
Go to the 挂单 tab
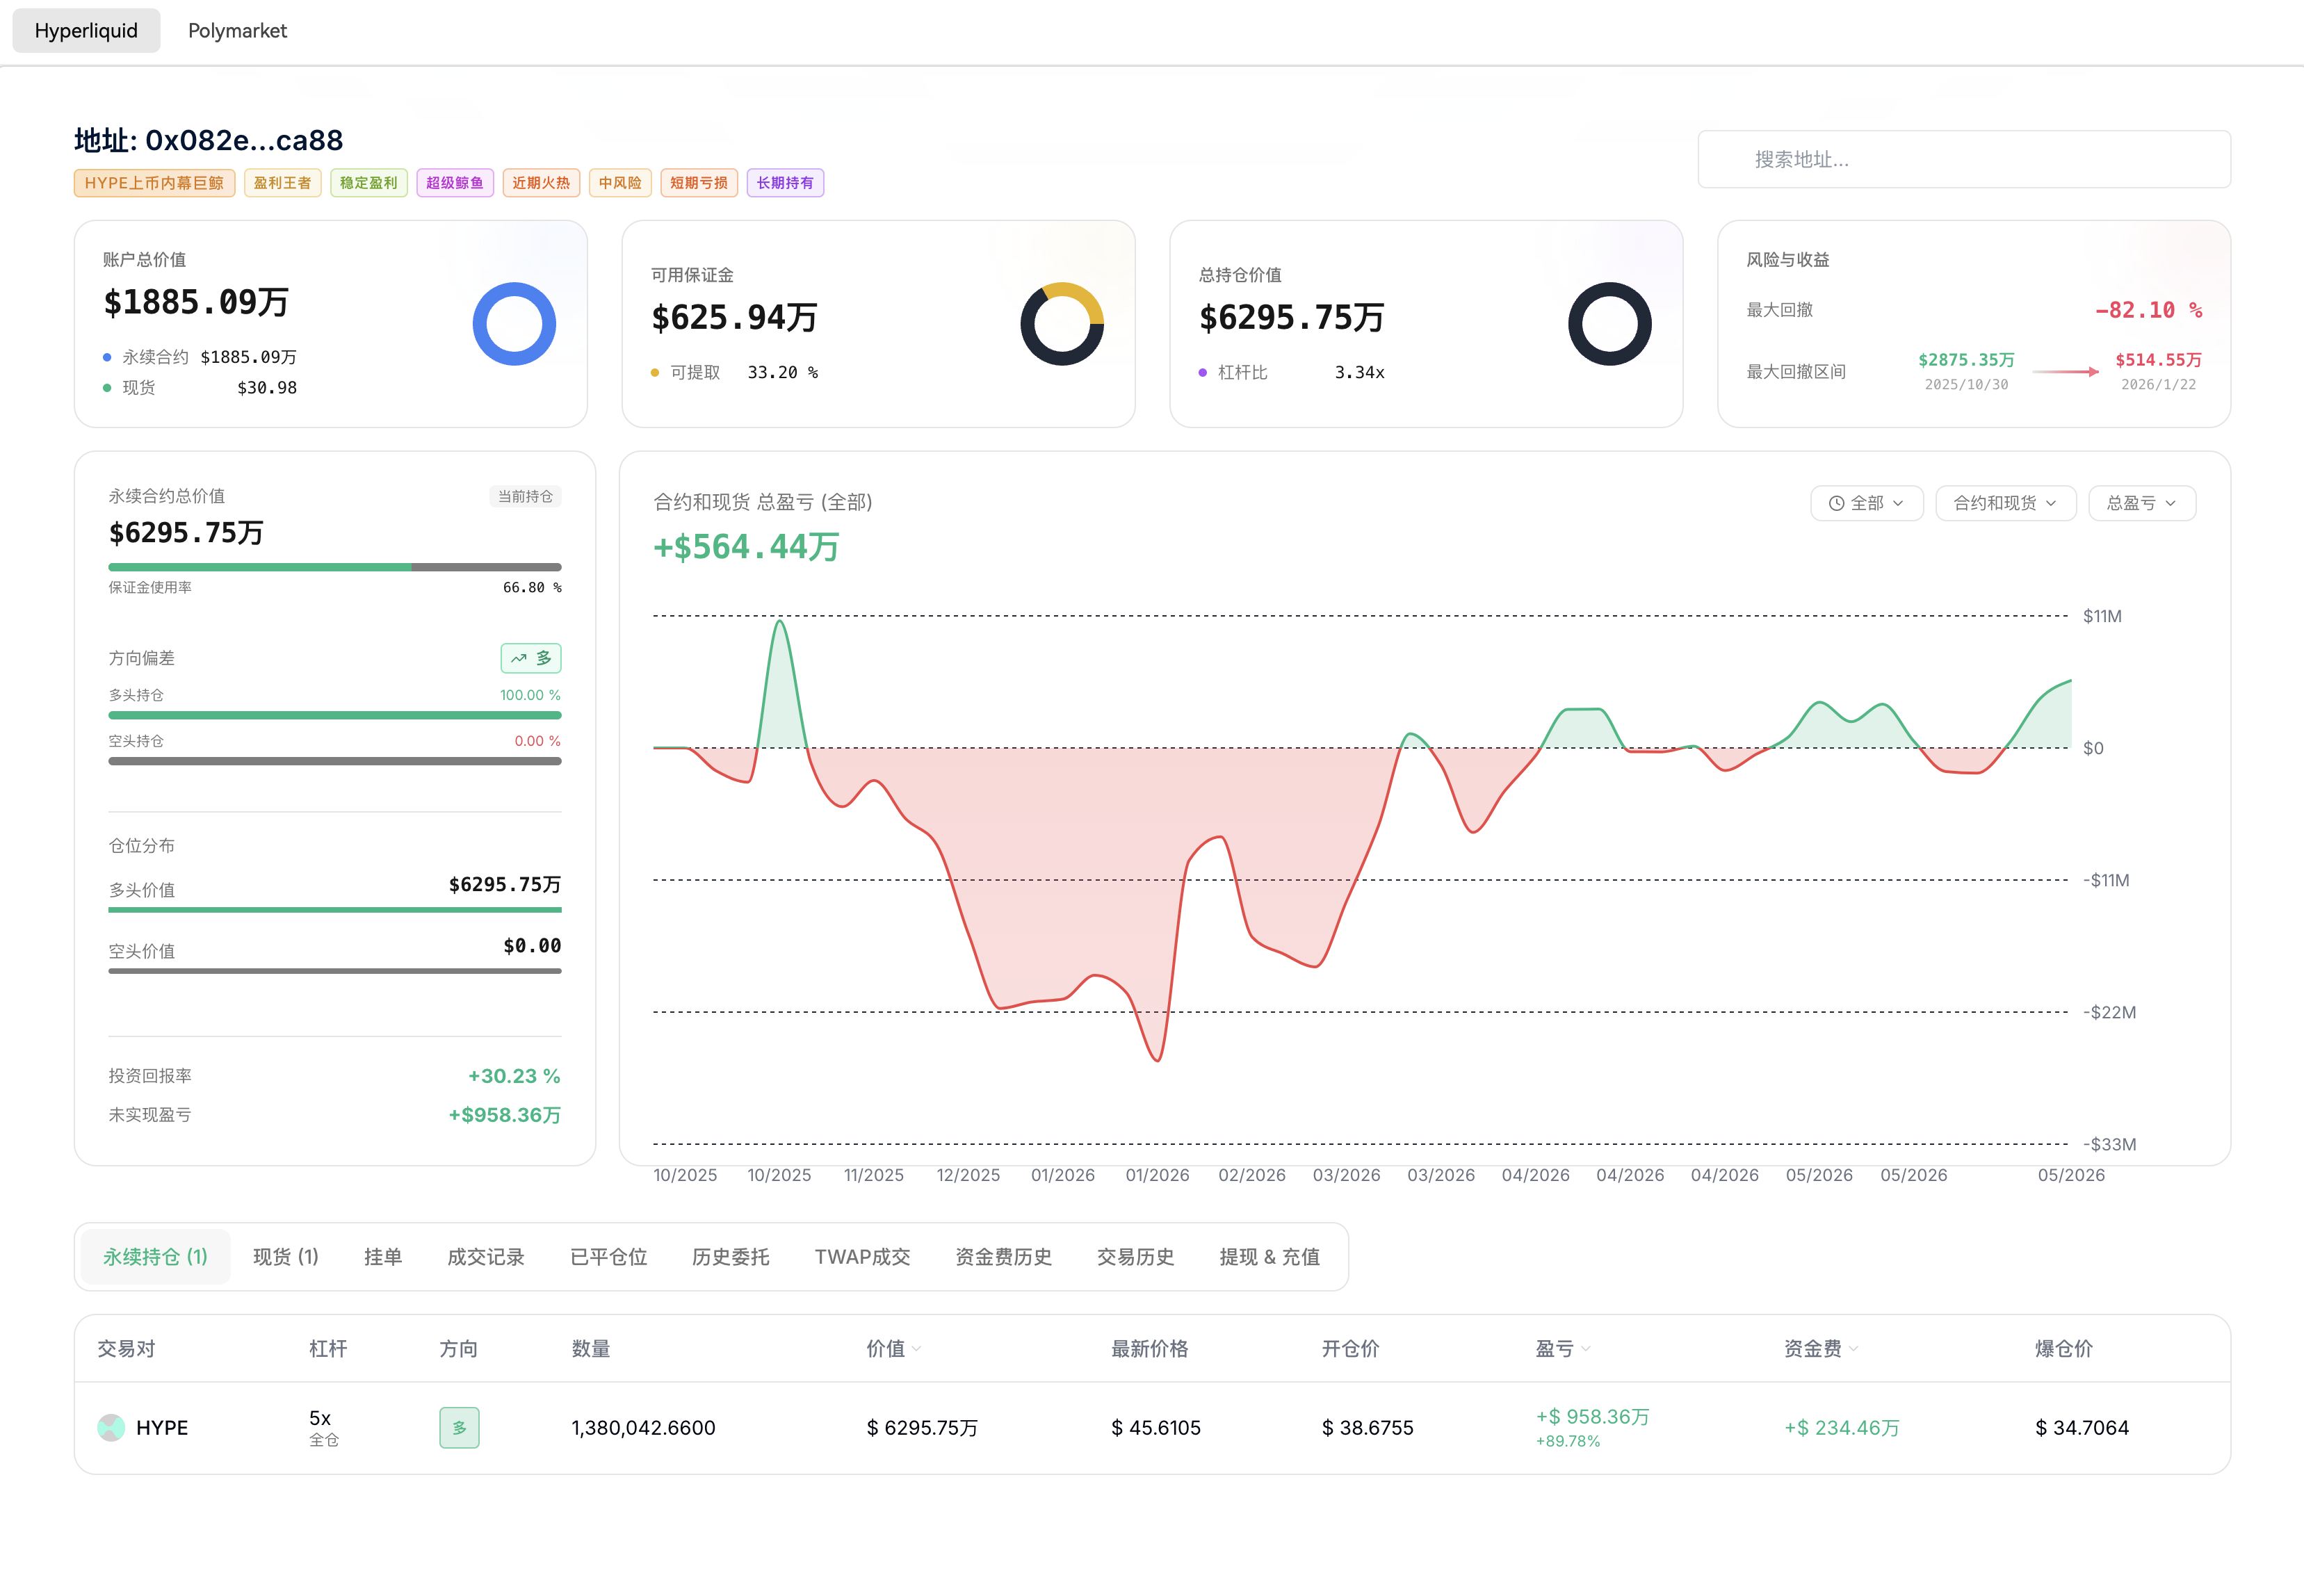coord(383,1257)
